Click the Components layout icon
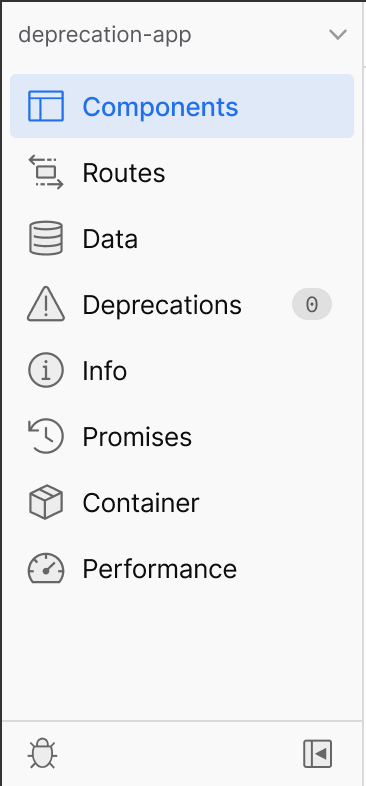This screenshot has width=366, height=786. tap(46, 106)
